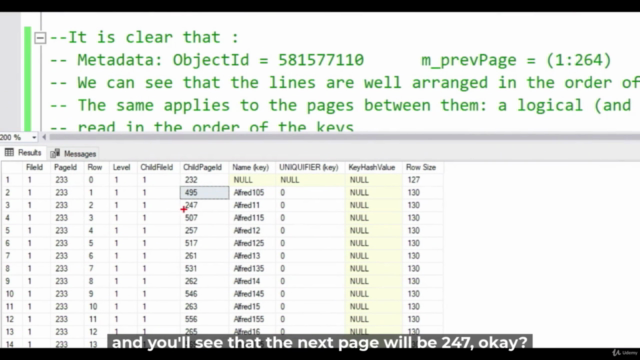The height and width of the screenshot is (360, 640).
Task: Open the 200 % zoom dropdown
Action: pyautogui.click(x=34, y=138)
